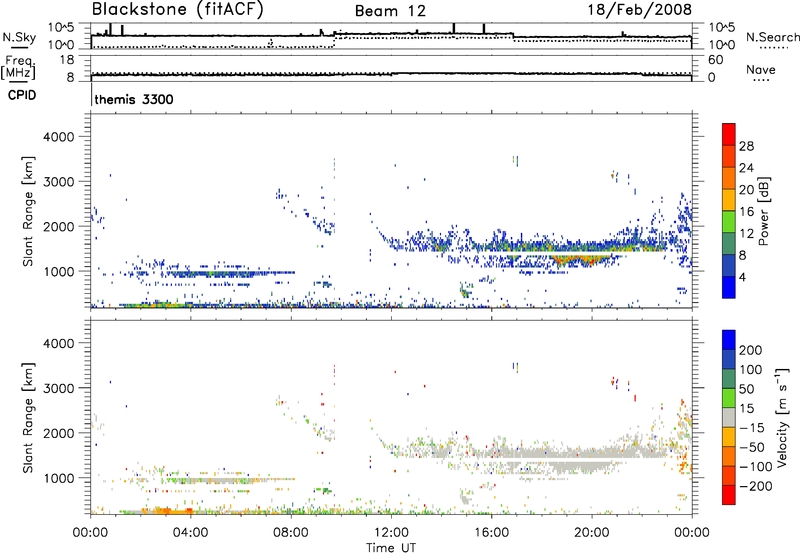Click the '200' value on Velocity colorbar
This screenshot has height=554, width=800.
(x=751, y=350)
